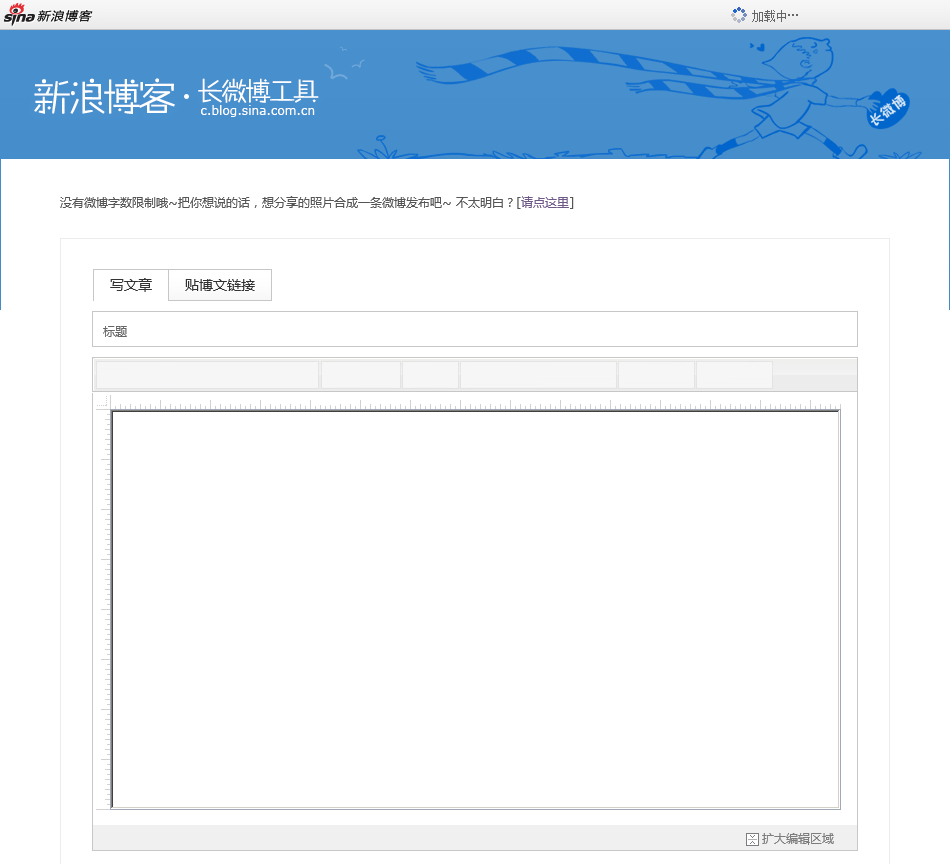Switch to the 贴博文链接 tab

point(220,285)
